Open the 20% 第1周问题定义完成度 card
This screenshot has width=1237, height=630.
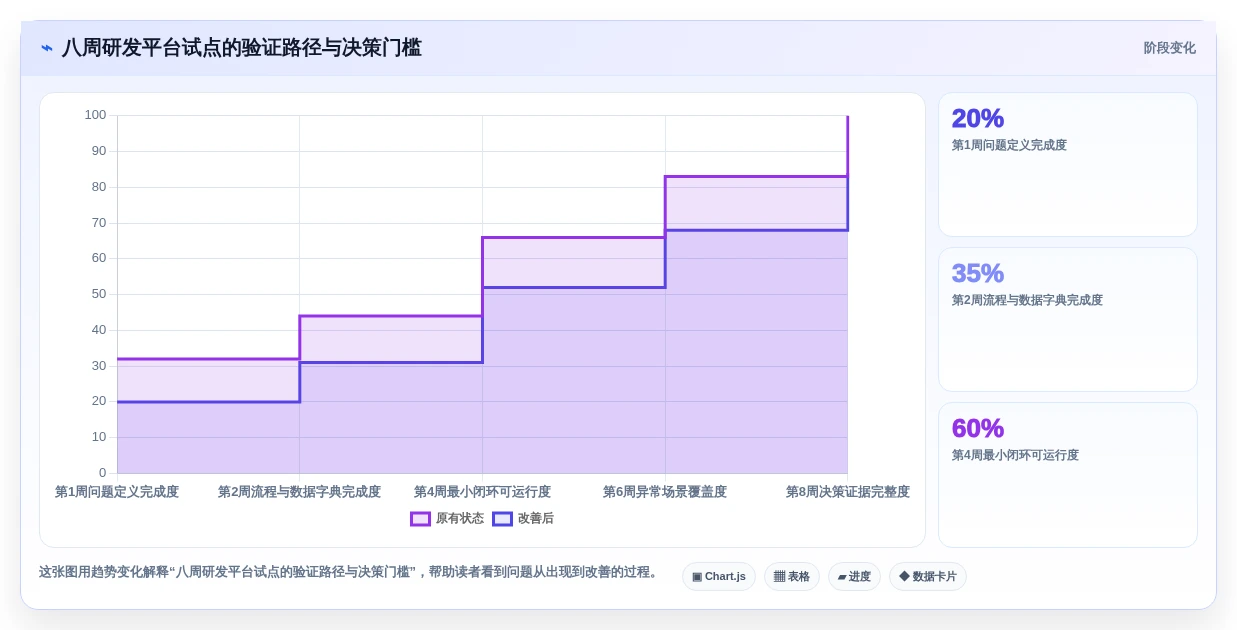pyautogui.click(x=1068, y=165)
